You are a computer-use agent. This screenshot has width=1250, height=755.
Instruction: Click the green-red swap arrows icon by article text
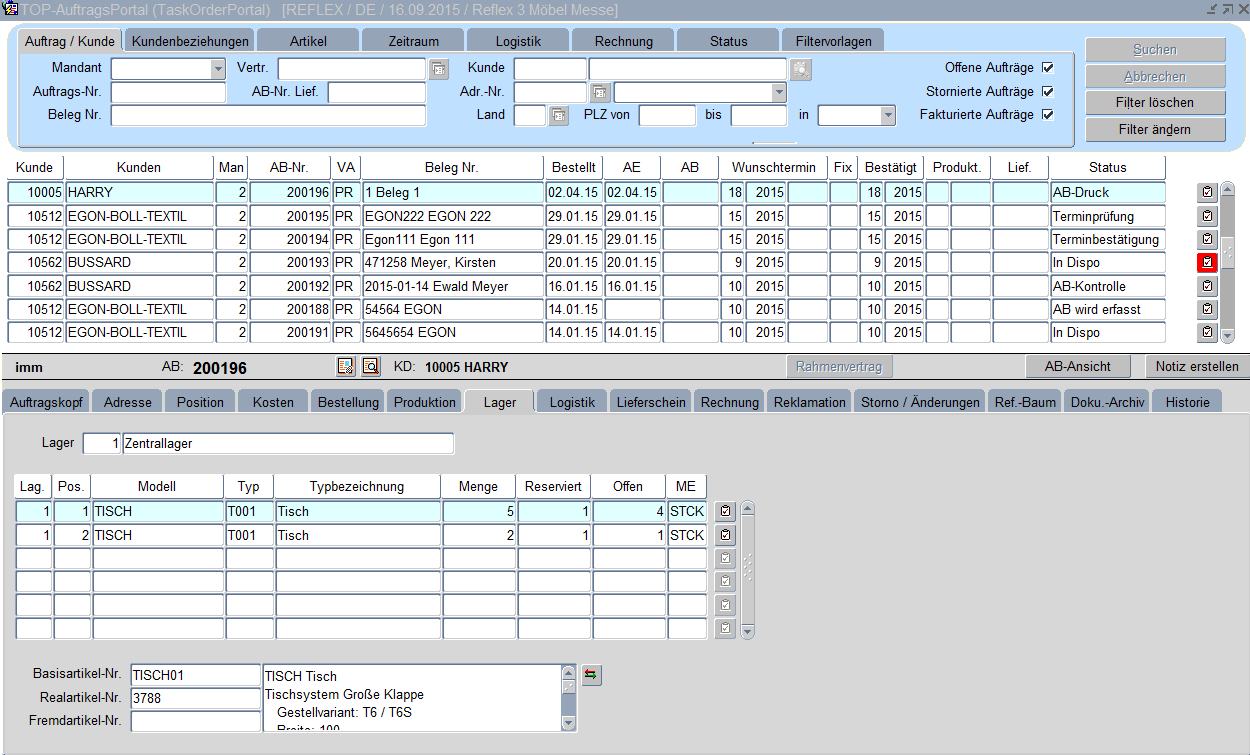click(591, 675)
